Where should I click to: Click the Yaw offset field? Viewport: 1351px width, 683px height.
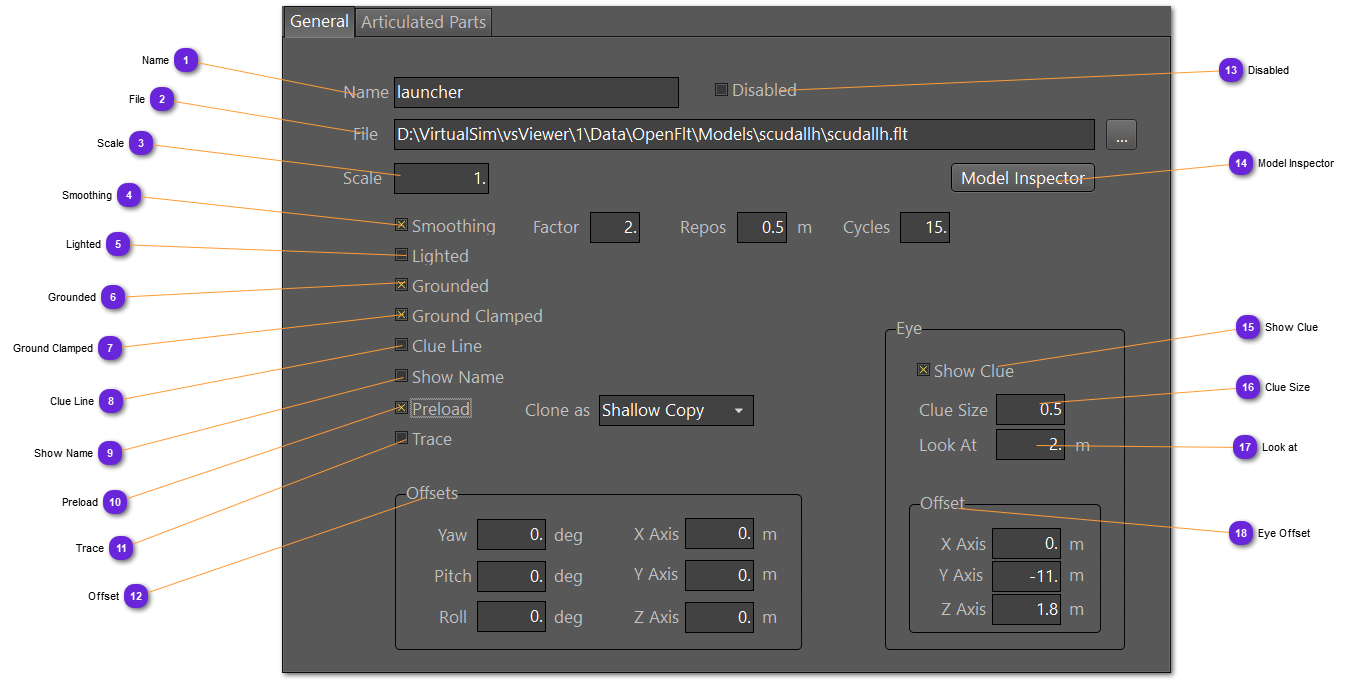(511, 535)
